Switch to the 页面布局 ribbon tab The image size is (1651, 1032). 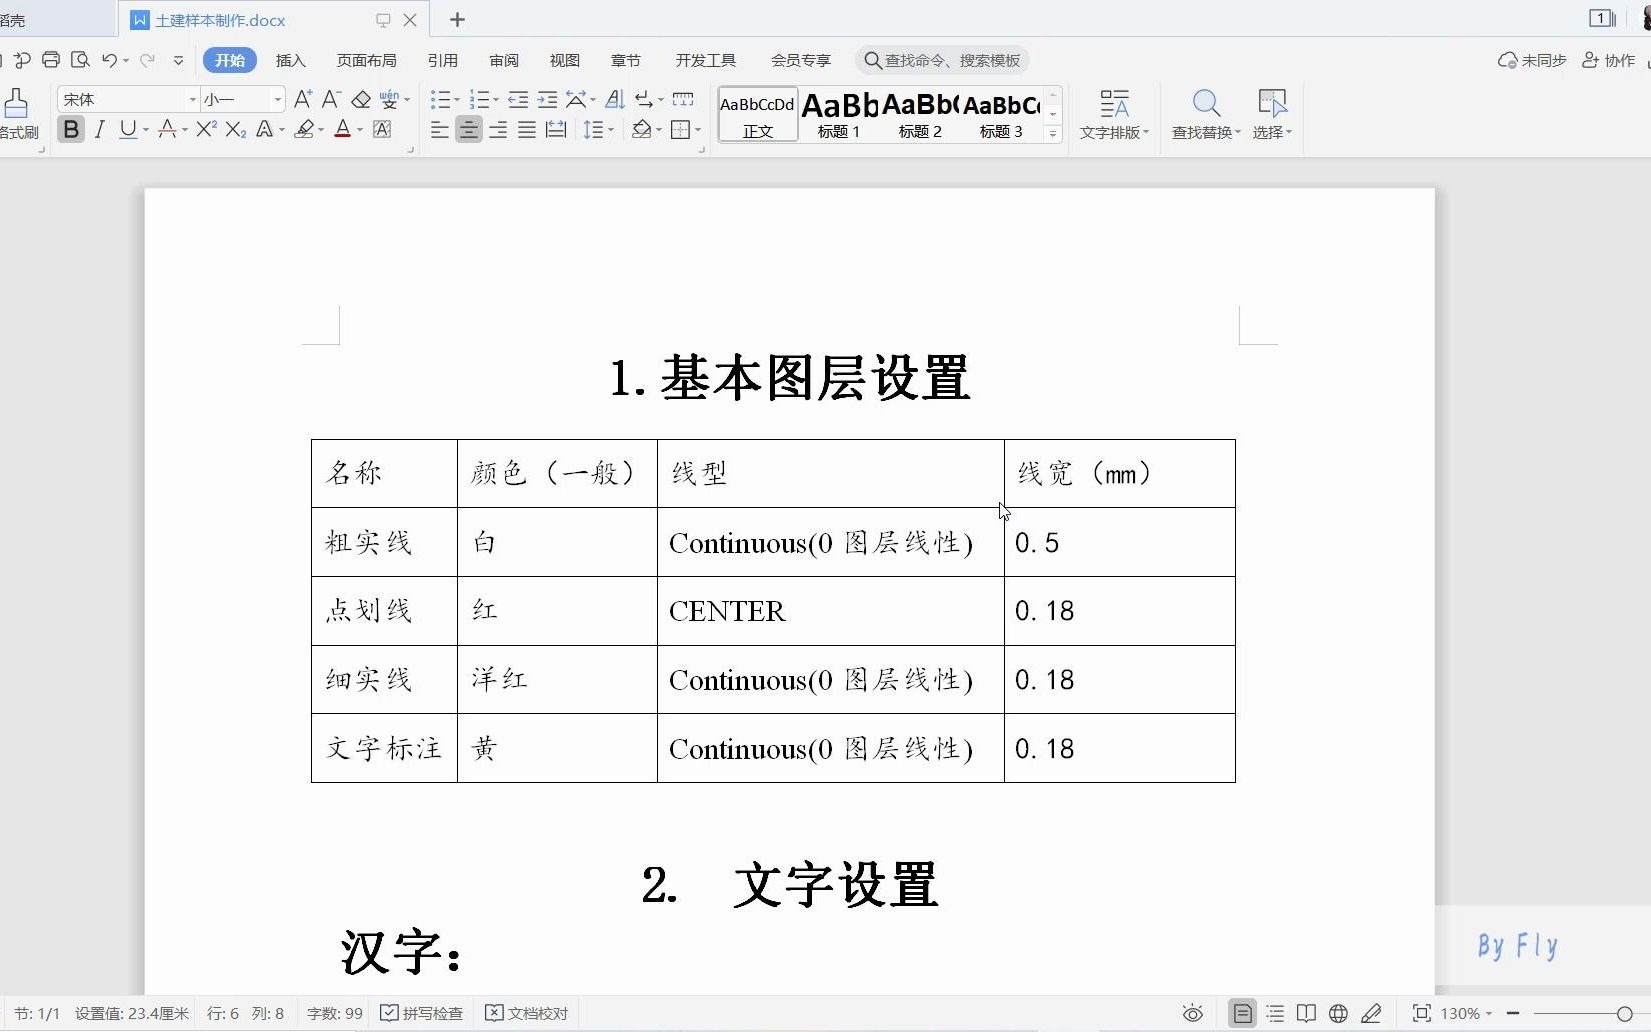[x=366, y=60]
